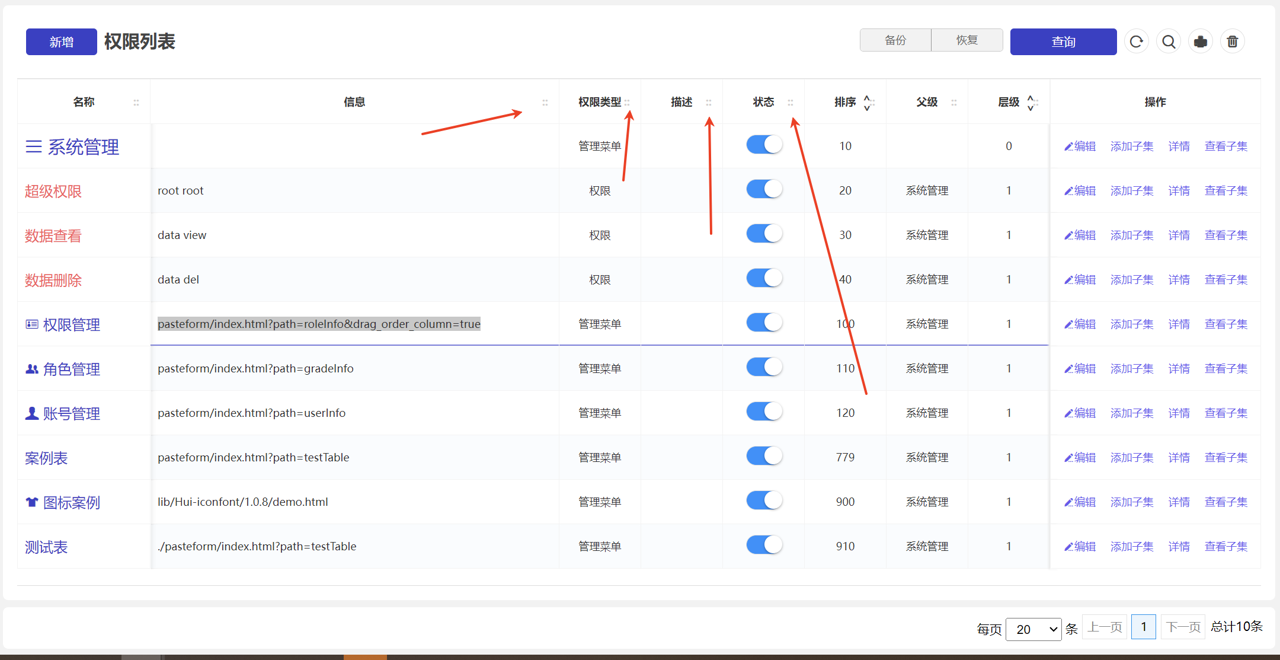Image resolution: width=1280 pixels, height=660 pixels.
Task: Toggle the status switch for 系统管理
Action: point(764,145)
